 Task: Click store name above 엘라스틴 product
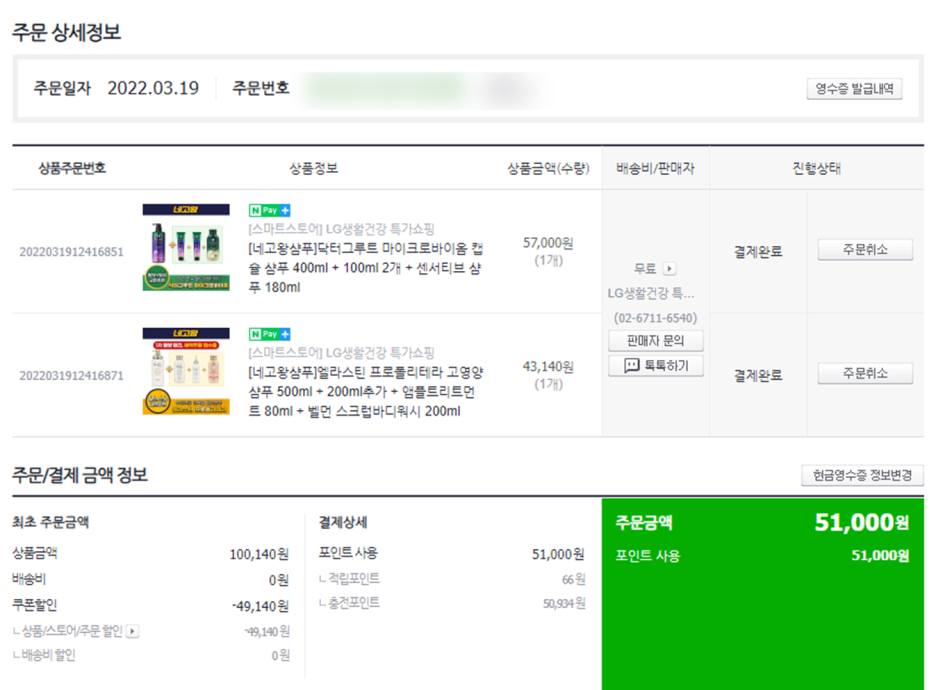coord(341,353)
